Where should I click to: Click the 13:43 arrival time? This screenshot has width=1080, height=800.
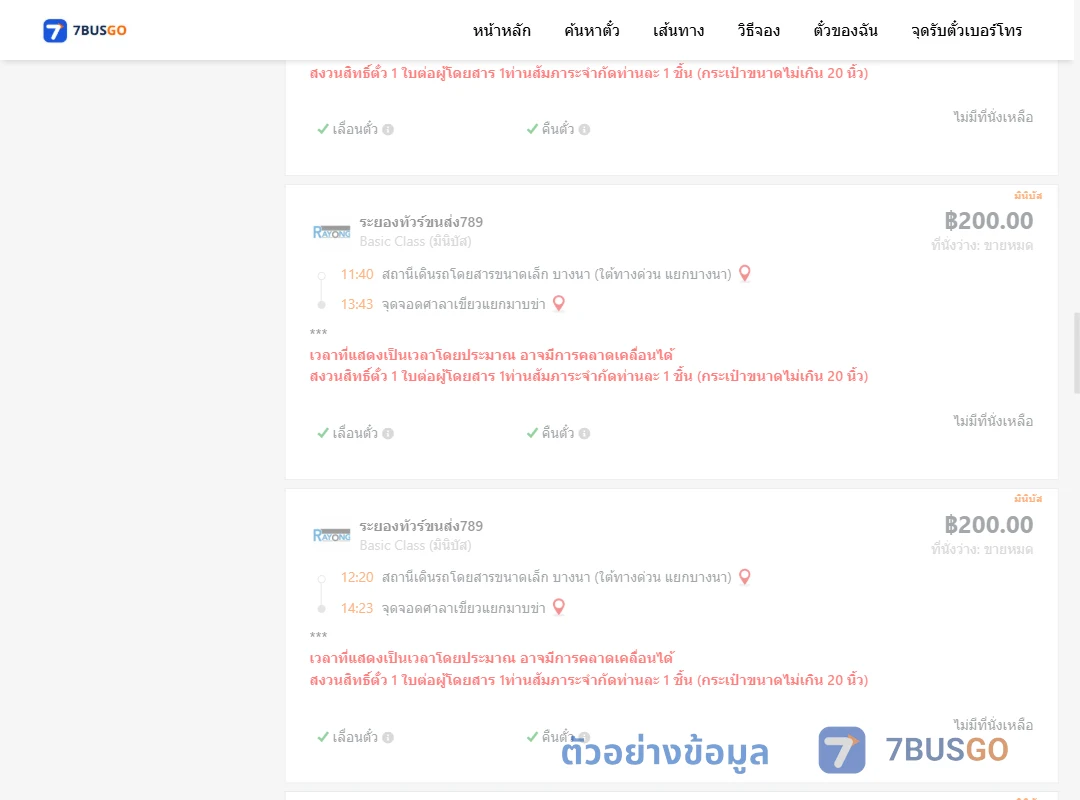[x=357, y=304]
